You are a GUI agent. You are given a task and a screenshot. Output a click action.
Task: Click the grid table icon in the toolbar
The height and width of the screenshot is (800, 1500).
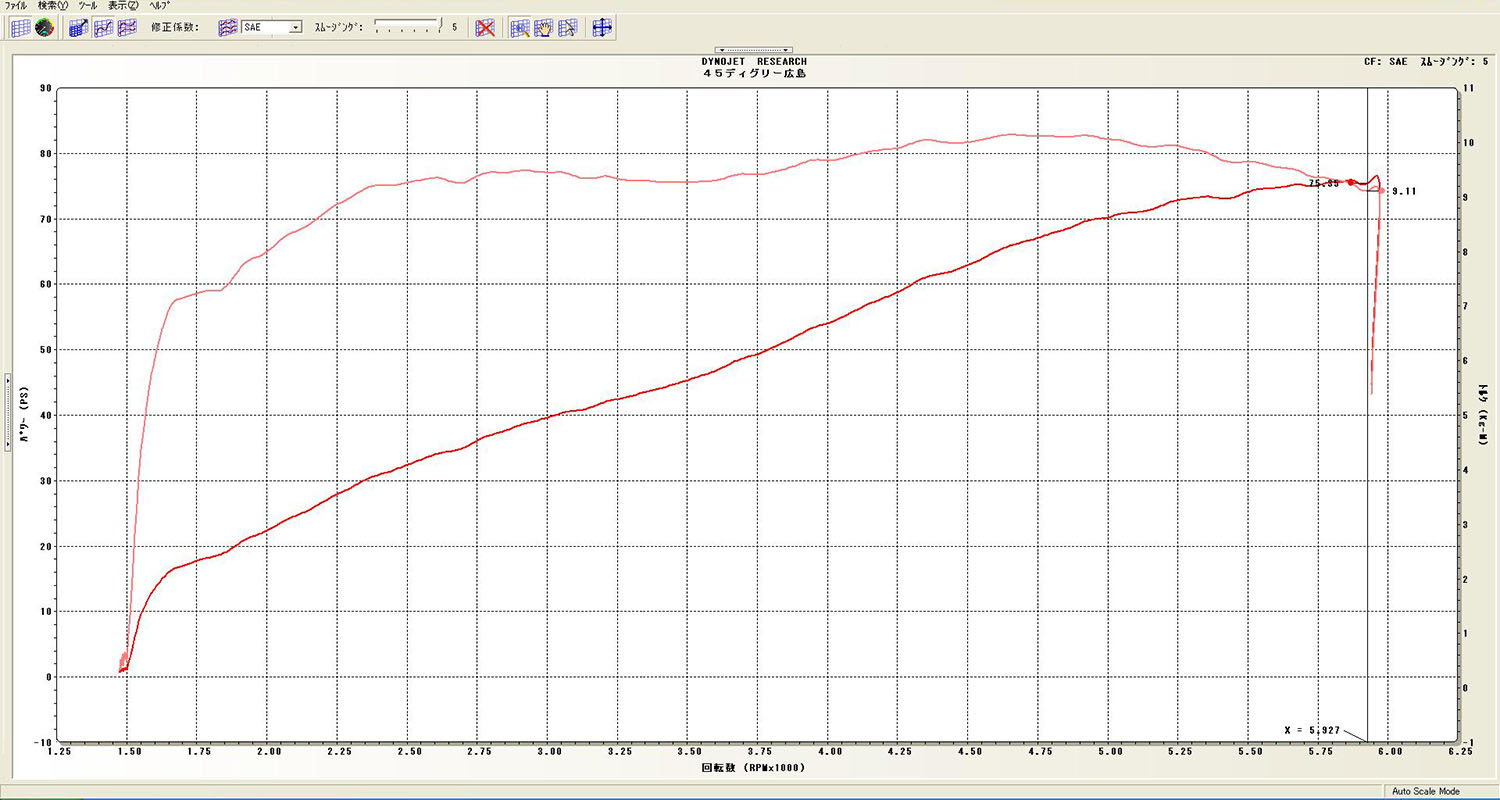(x=20, y=27)
